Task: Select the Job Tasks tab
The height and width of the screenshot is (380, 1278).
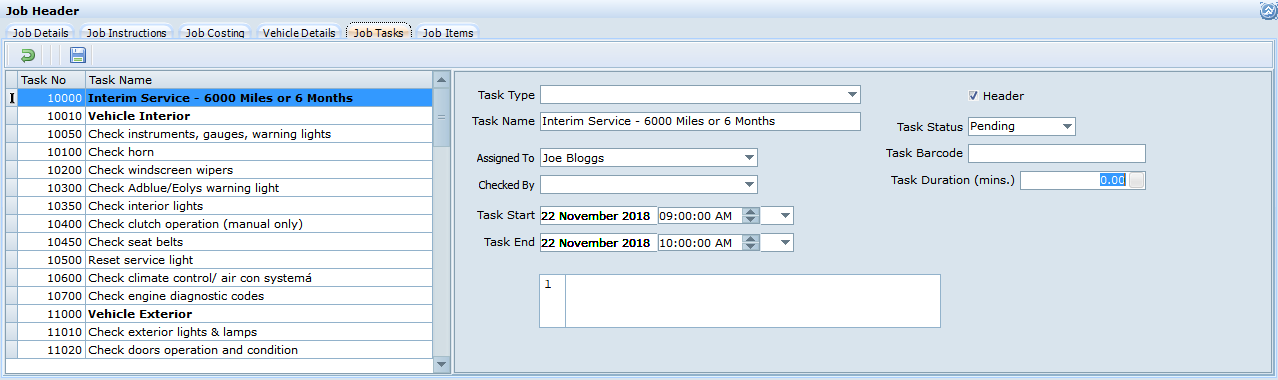Action: (x=378, y=33)
